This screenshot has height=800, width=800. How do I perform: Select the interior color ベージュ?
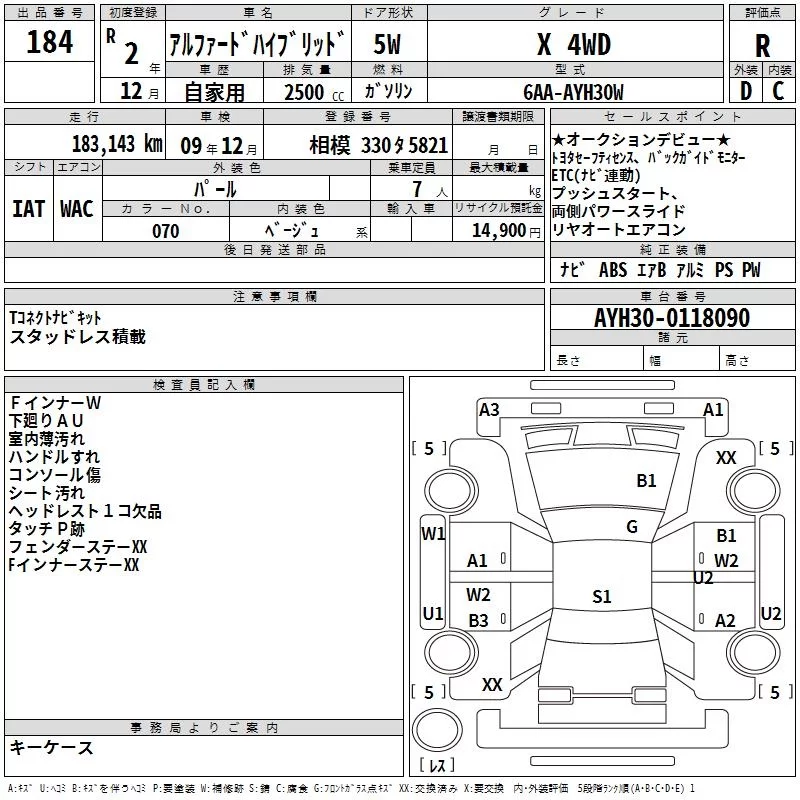[292, 231]
